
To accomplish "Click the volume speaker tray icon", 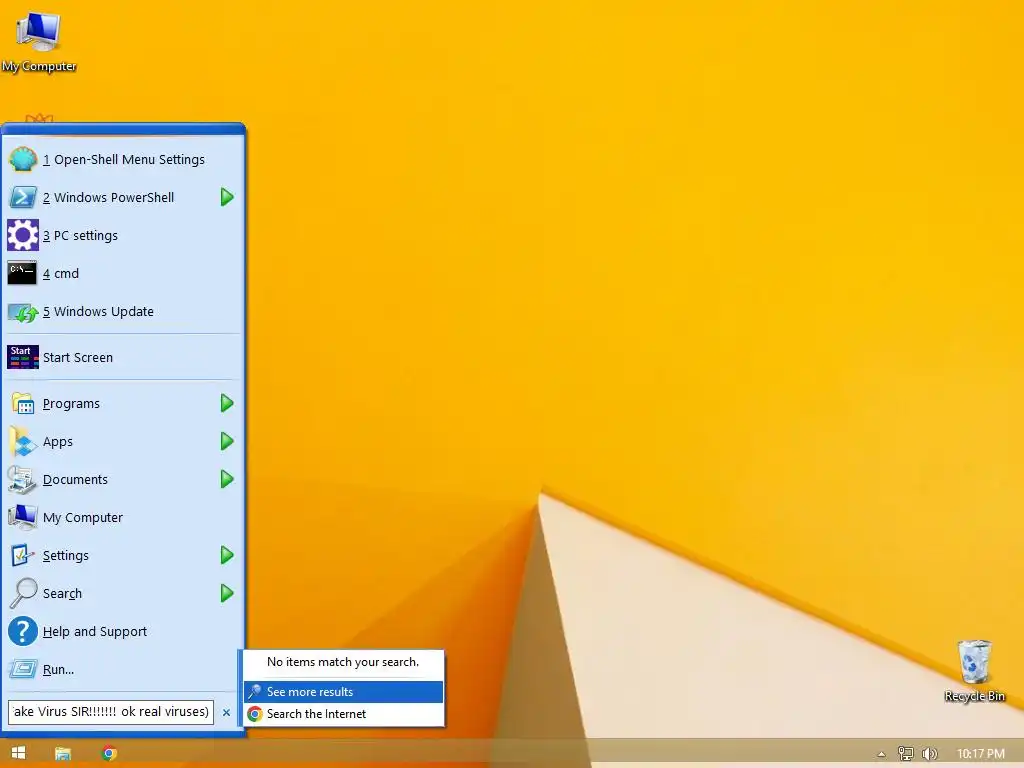I will tap(929, 754).
